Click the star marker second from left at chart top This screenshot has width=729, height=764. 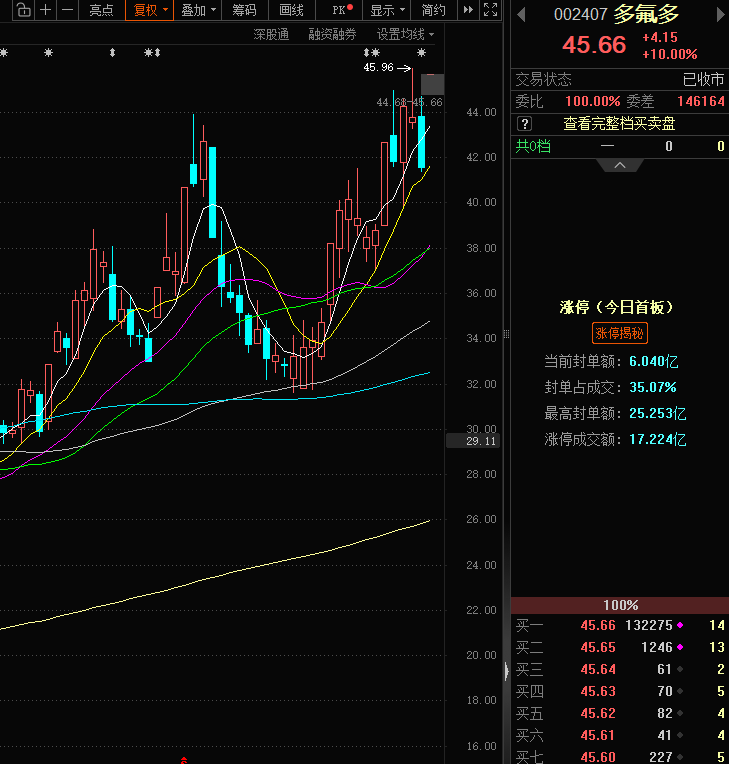tap(48, 52)
